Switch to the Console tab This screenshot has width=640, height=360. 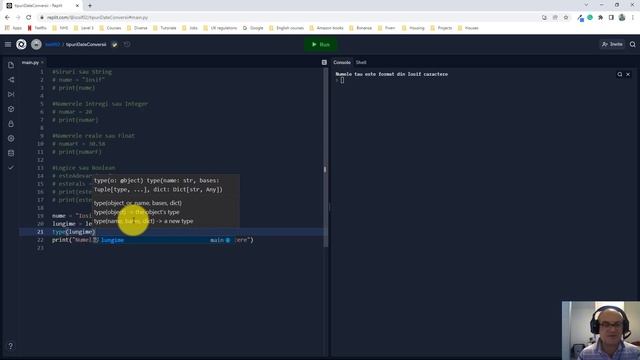342,62
